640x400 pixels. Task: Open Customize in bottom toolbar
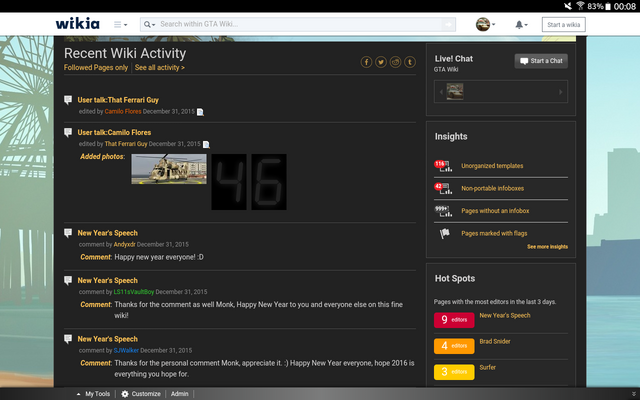coord(141,394)
